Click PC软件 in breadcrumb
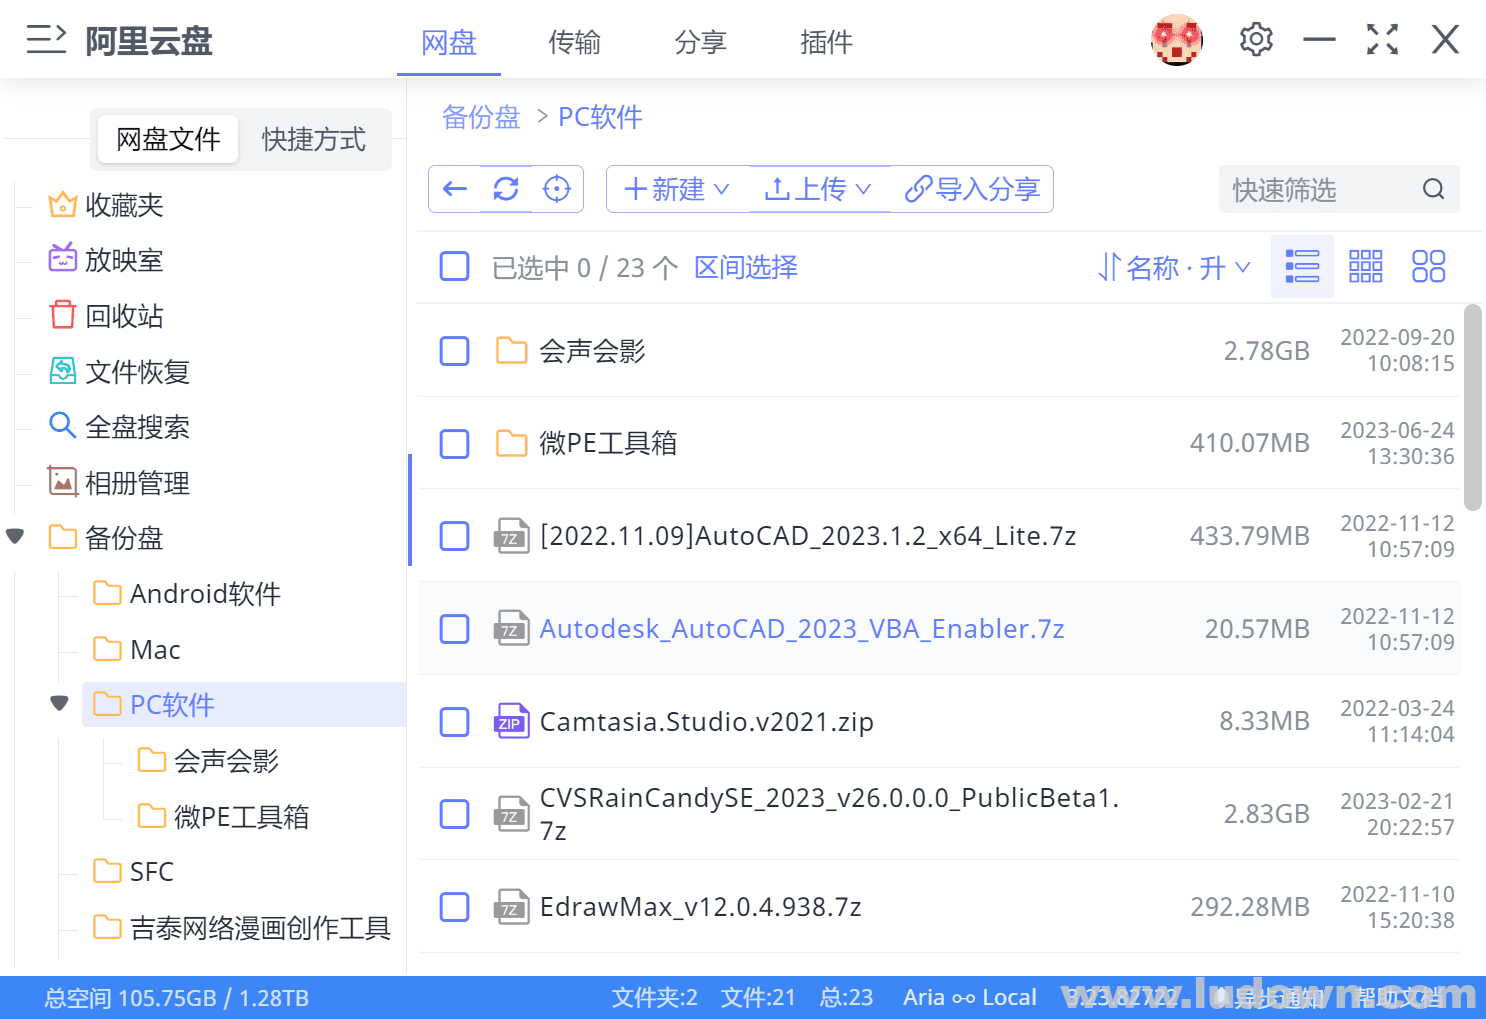 [600, 117]
